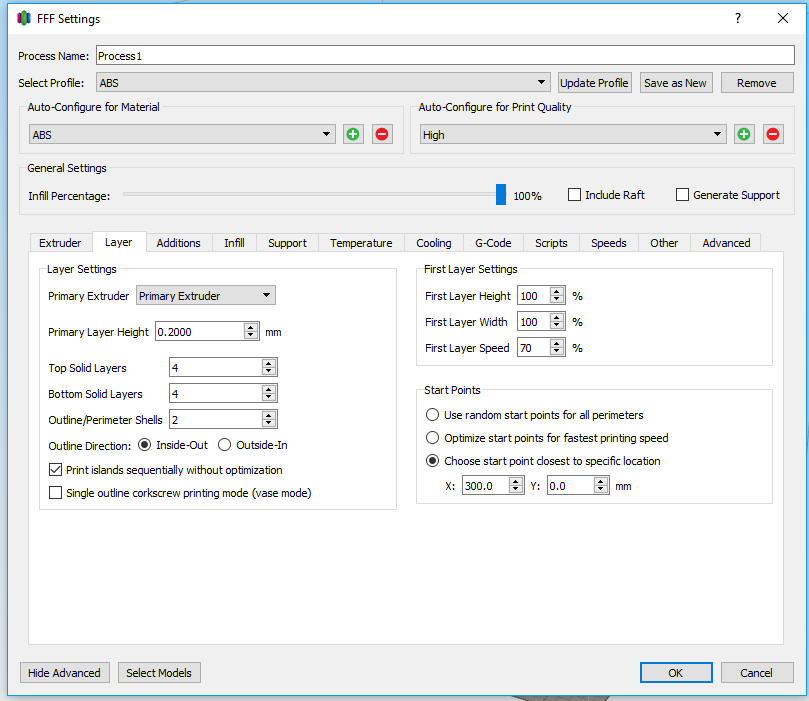Select Optimize start points for fastest speed
809x701 pixels.
point(432,438)
